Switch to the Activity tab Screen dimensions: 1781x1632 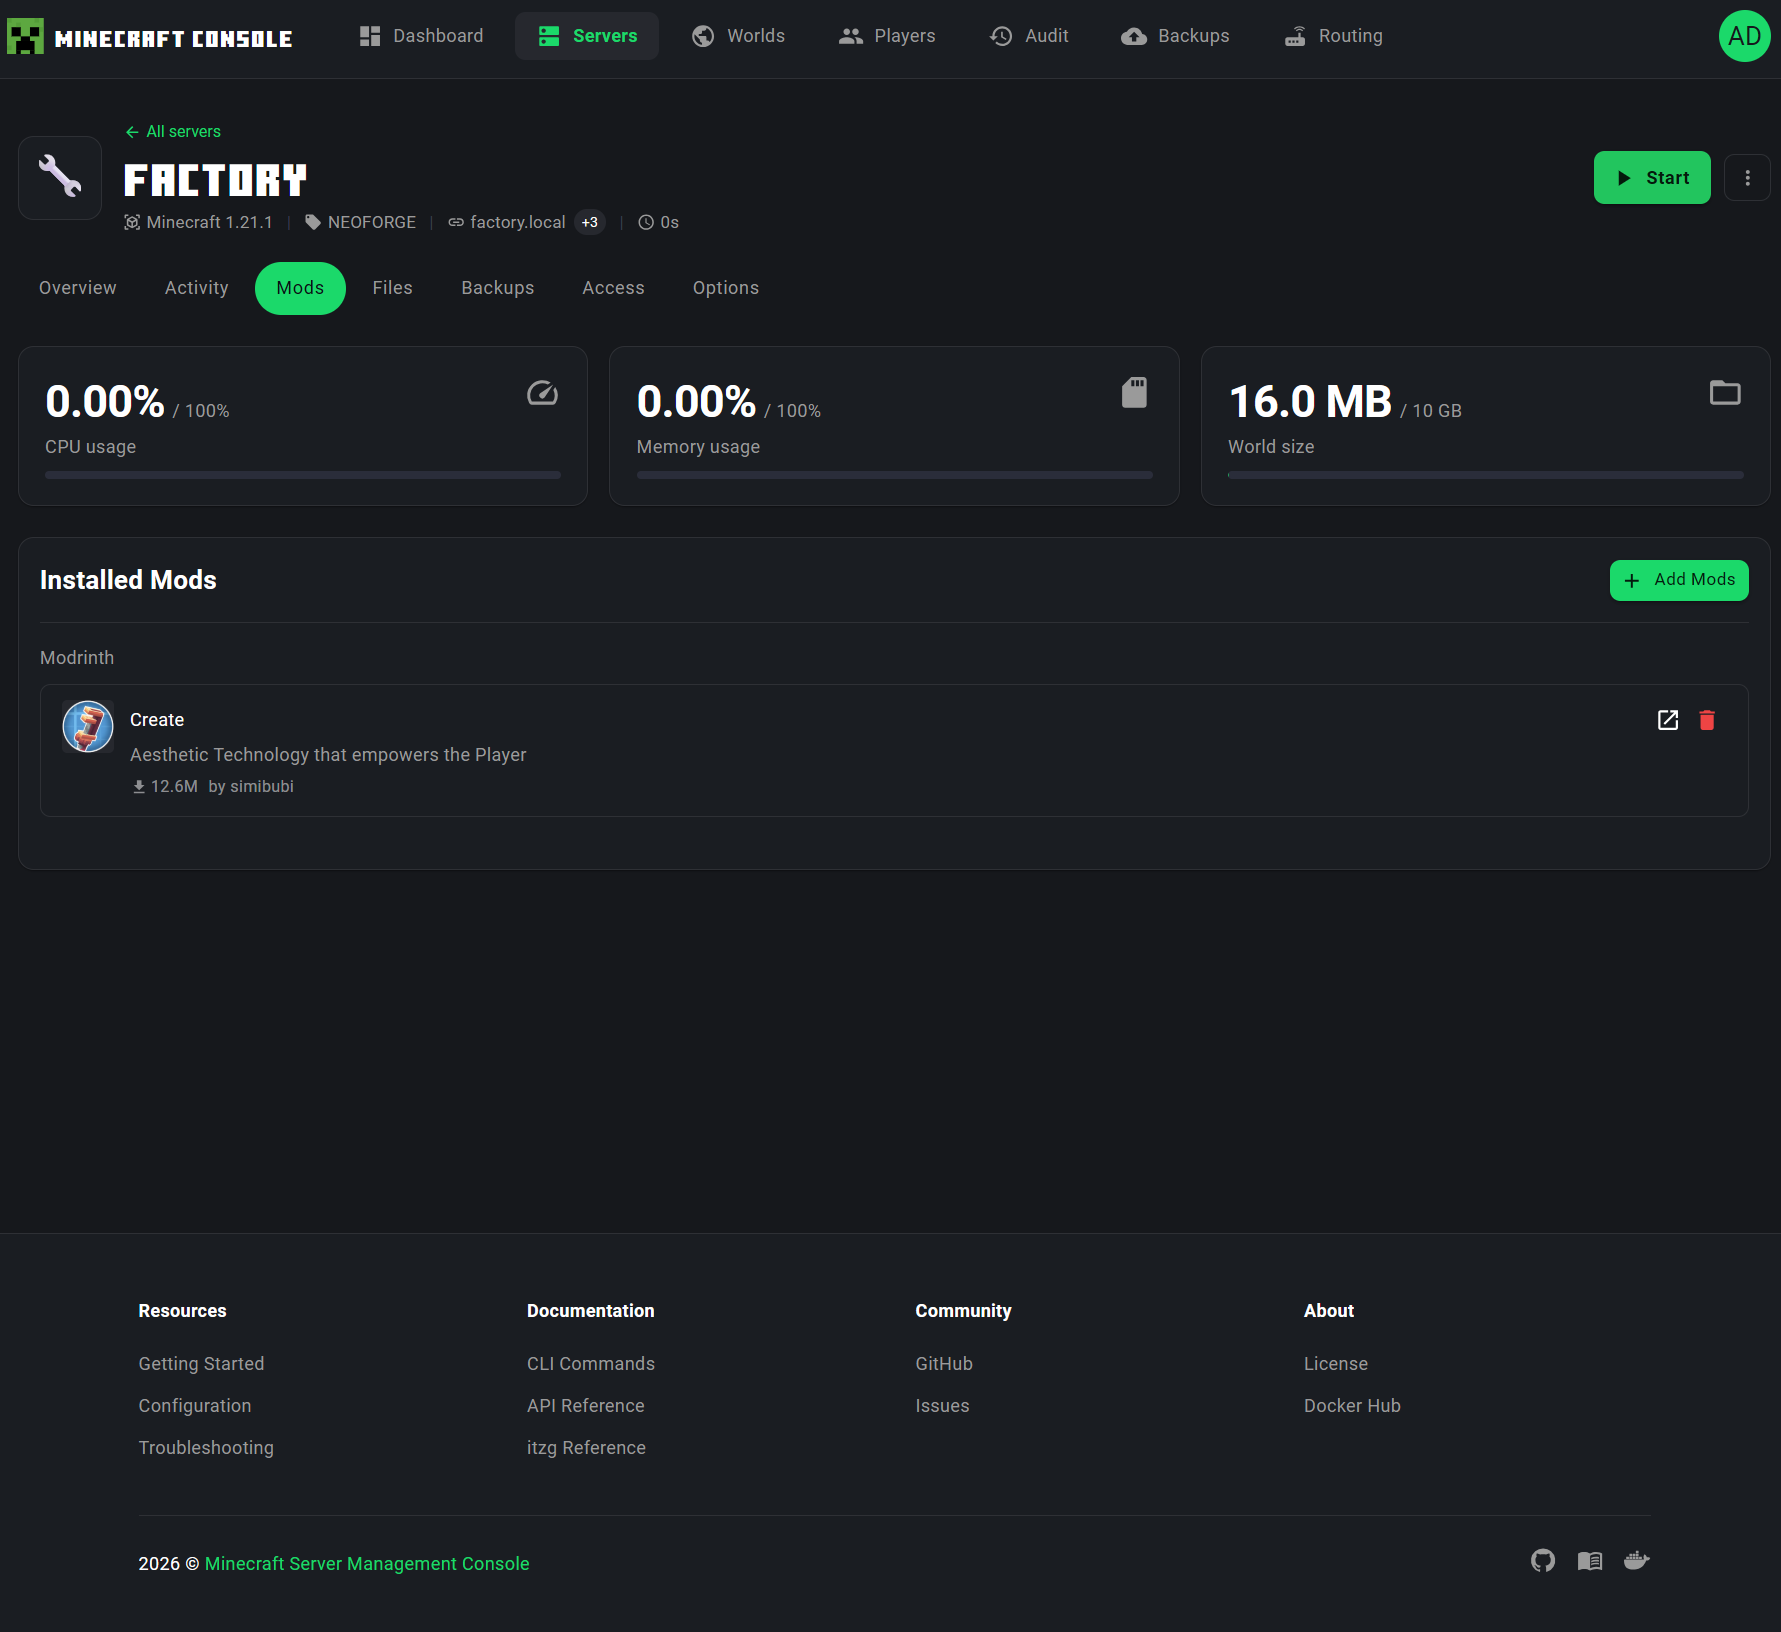pyautogui.click(x=197, y=288)
